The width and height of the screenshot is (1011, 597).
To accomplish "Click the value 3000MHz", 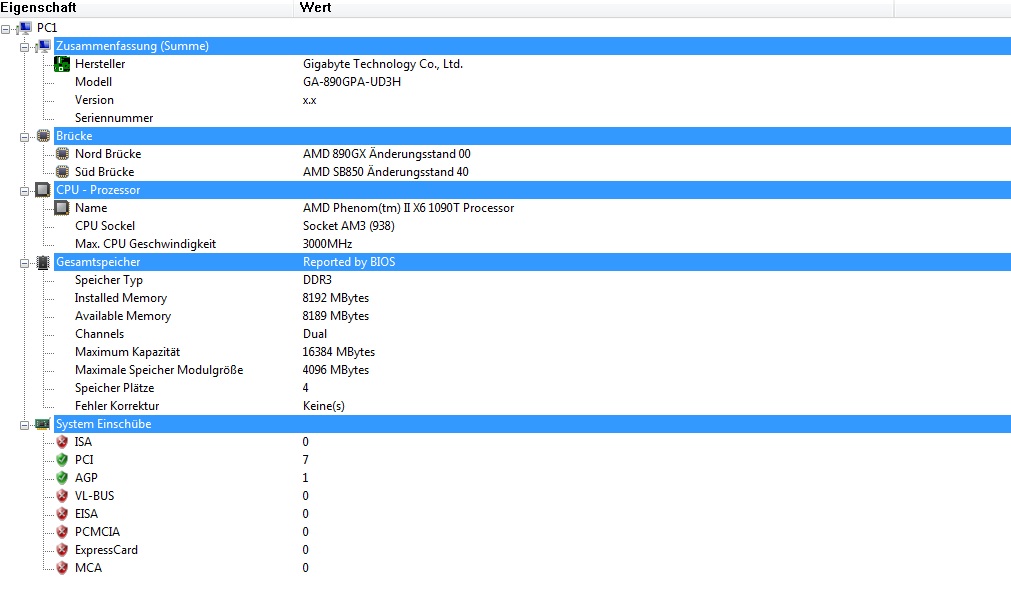I will pyautogui.click(x=328, y=244).
